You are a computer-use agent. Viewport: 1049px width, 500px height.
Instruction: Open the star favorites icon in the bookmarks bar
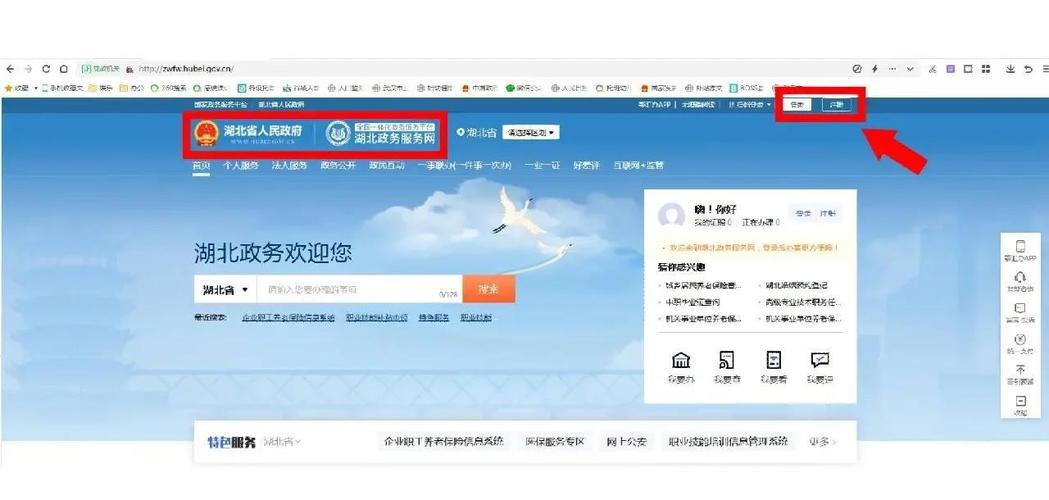click(8, 88)
